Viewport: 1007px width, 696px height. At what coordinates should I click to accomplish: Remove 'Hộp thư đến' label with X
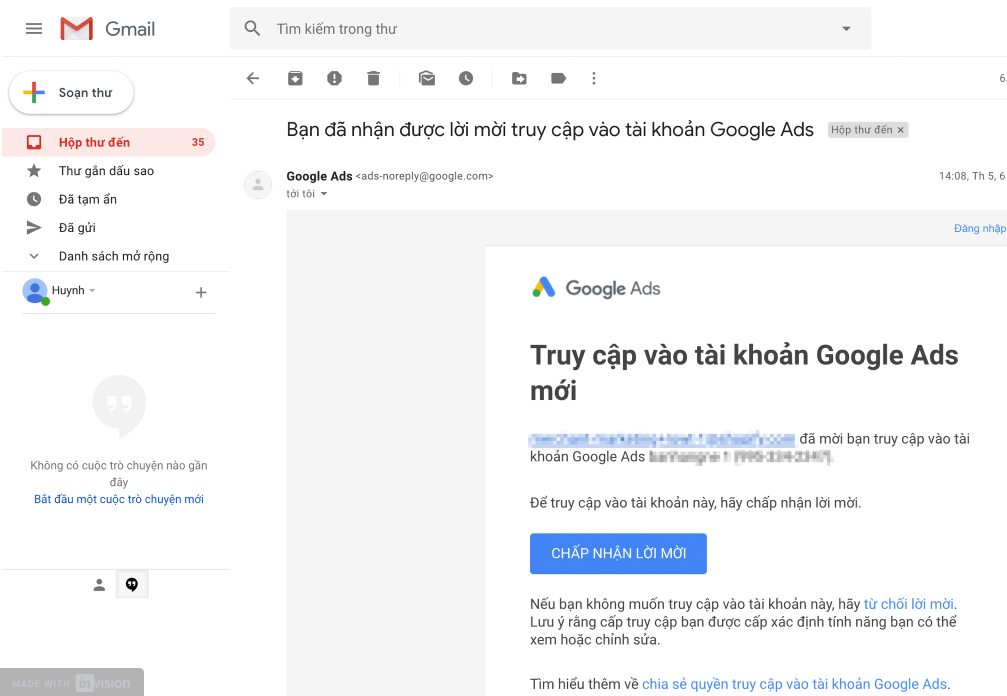point(900,130)
